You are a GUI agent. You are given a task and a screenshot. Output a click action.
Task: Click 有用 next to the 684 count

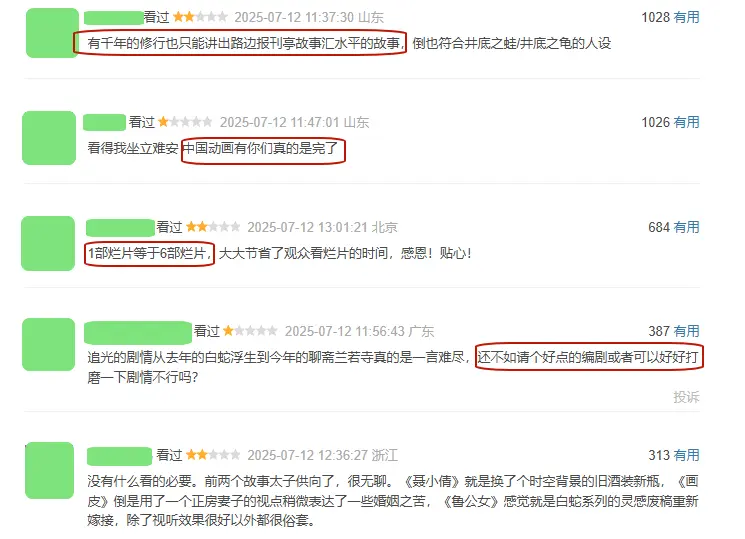point(687,227)
